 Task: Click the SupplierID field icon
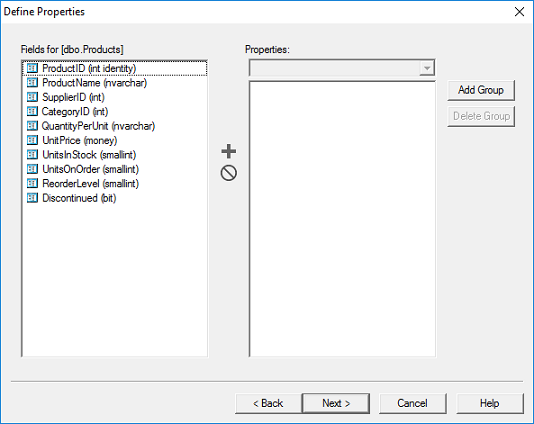point(32,97)
